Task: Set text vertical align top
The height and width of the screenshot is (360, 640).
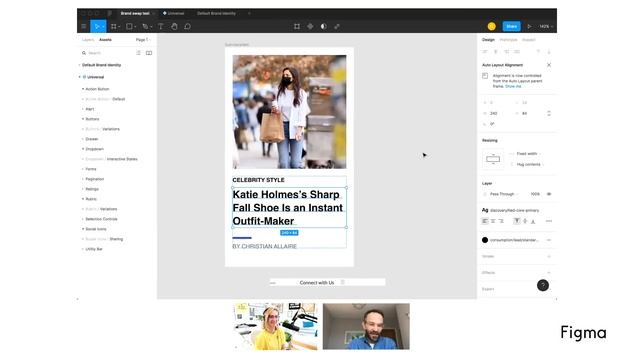Action: [517, 221]
